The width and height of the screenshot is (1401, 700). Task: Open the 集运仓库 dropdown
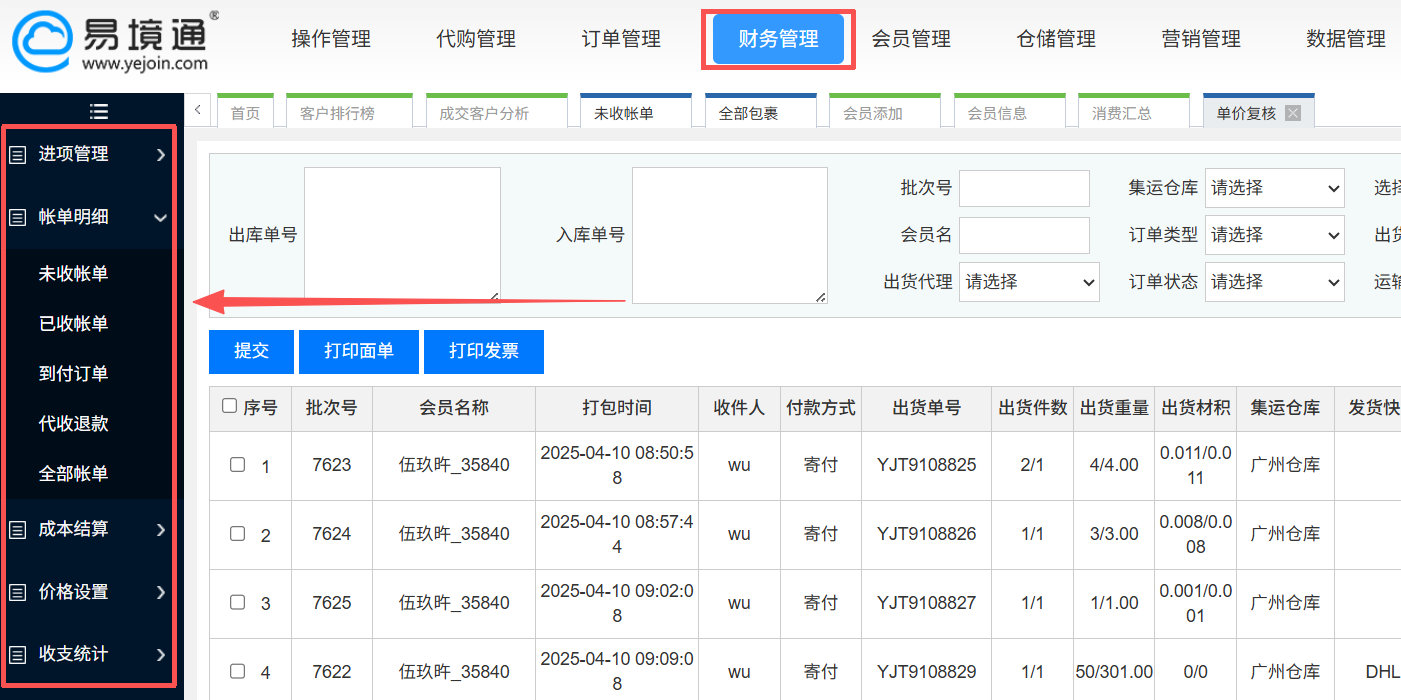click(x=1275, y=188)
